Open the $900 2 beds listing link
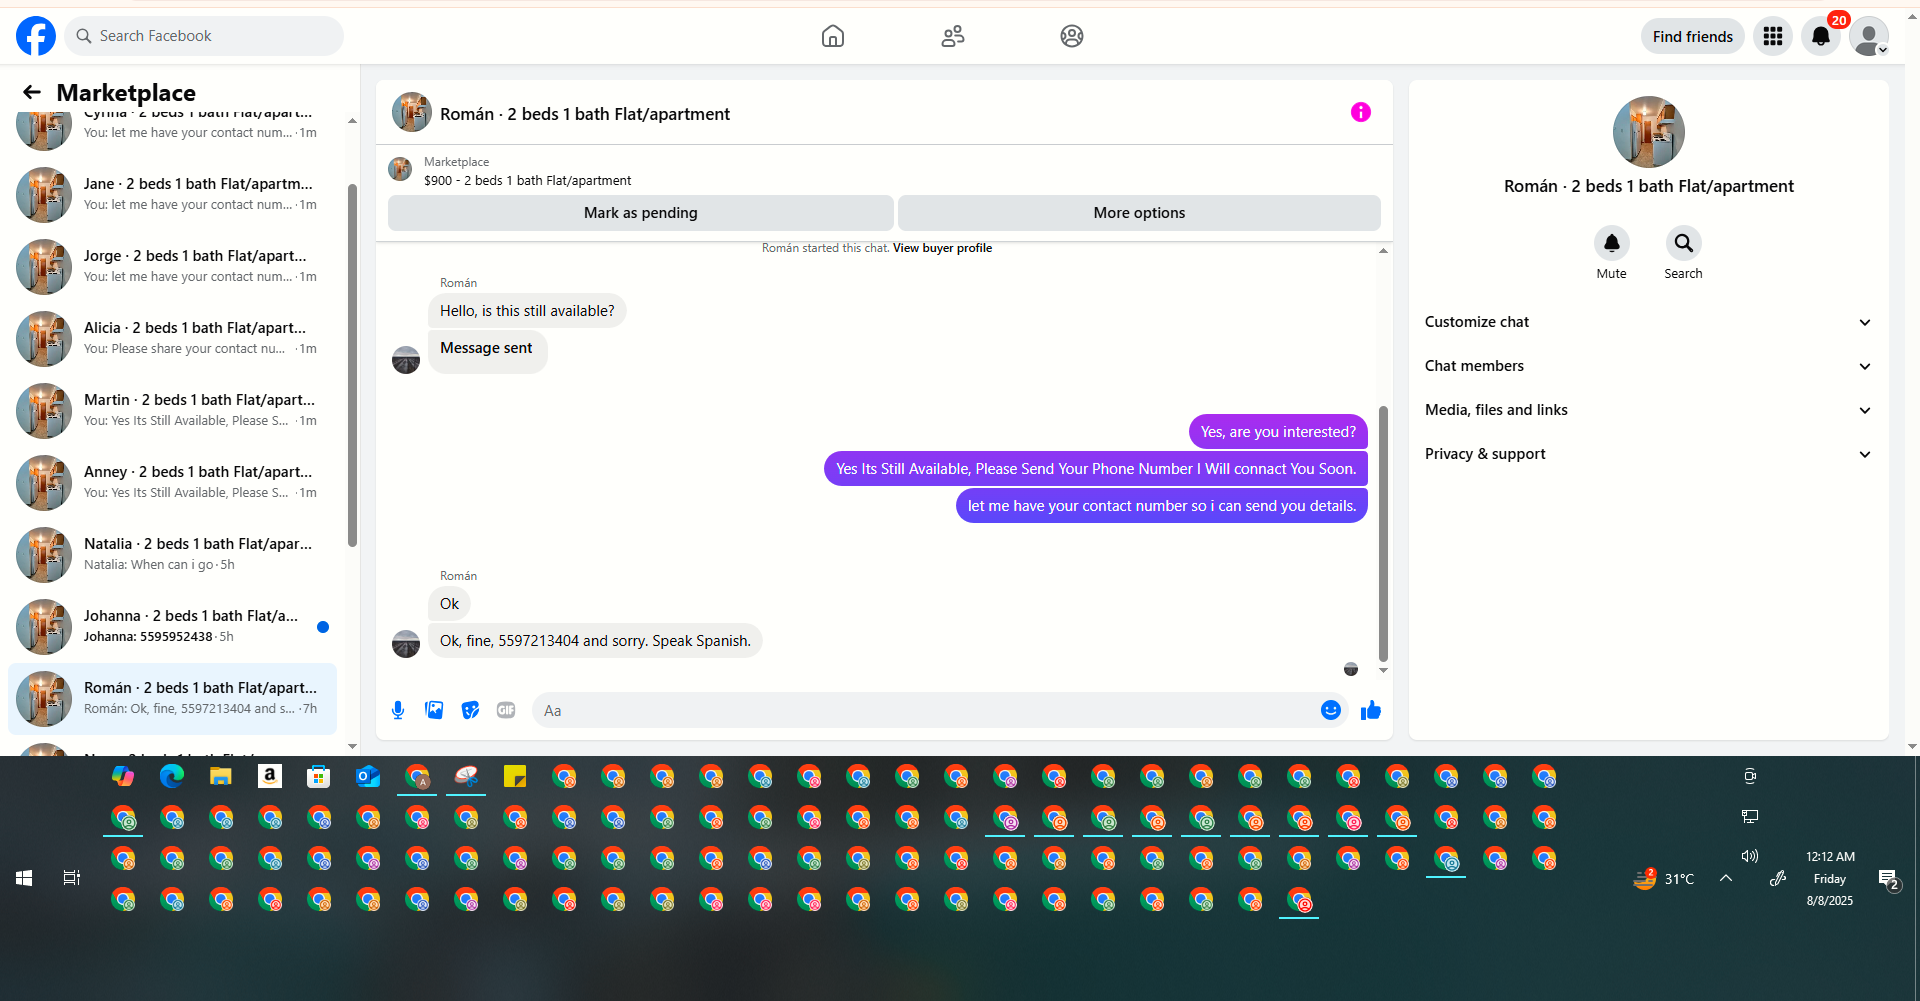Image resolution: width=1920 pixels, height=1001 pixels. point(528,180)
